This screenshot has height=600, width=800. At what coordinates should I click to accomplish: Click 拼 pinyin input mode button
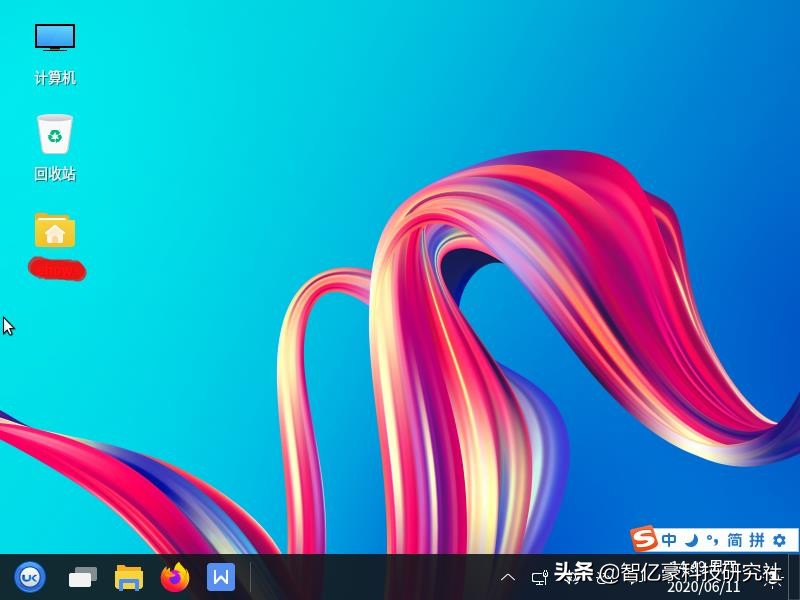point(756,540)
